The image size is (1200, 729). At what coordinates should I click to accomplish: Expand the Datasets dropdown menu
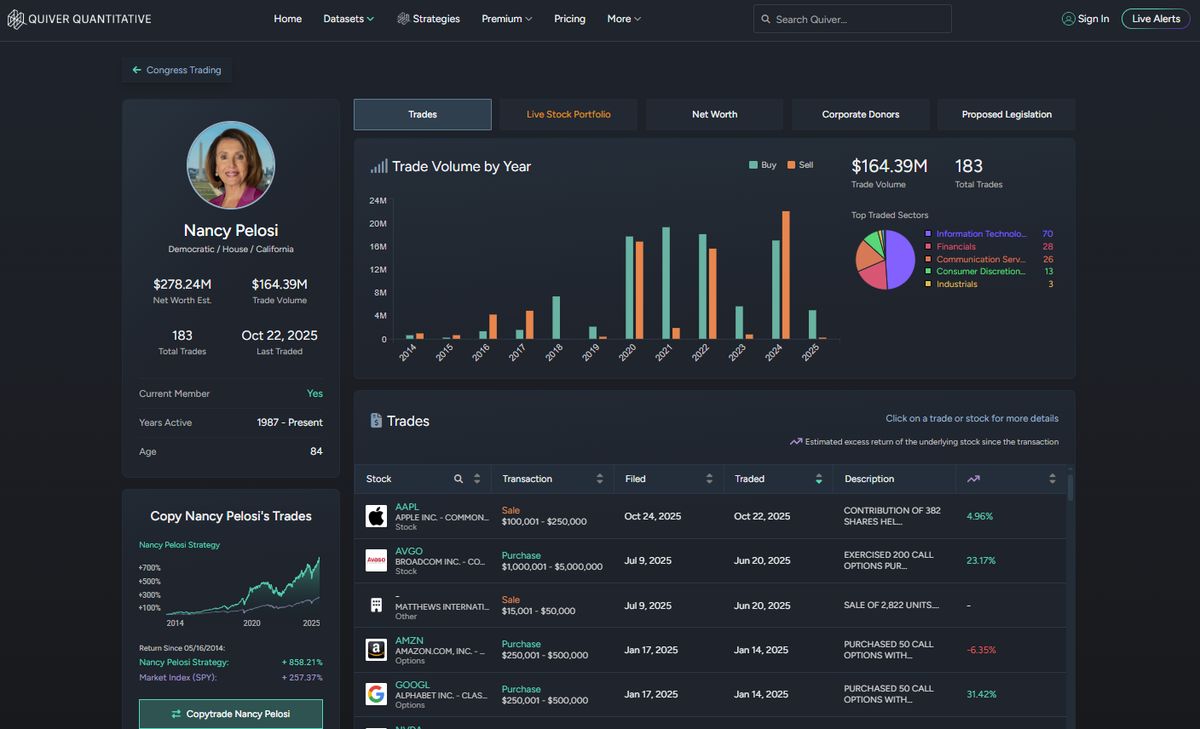pyautogui.click(x=348, y=19)
